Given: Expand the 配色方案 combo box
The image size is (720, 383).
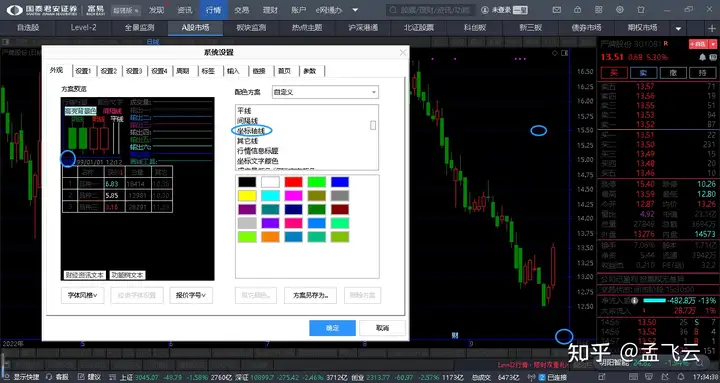Looking at the screenshot, I should point(325,92).
